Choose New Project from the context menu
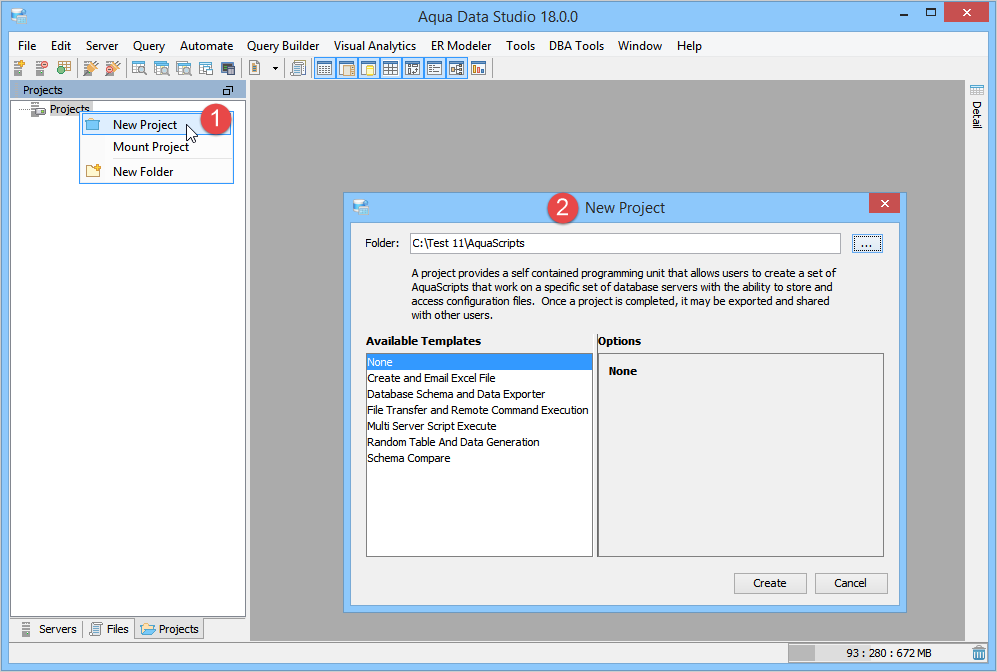The image size is (997, 672). coord(156,125)
